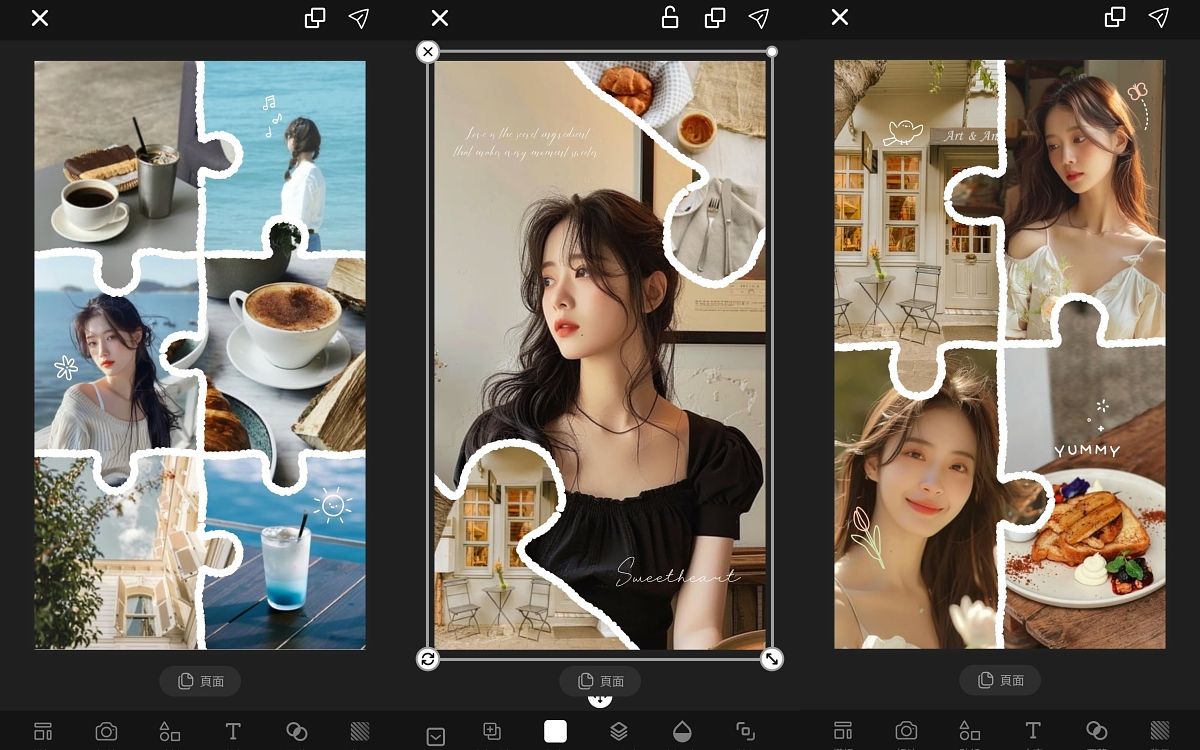Tap the crop frame icon in middle toolbar
Image resolution: width=1200 pixels, height=750 pixels.
pos(745,731)
